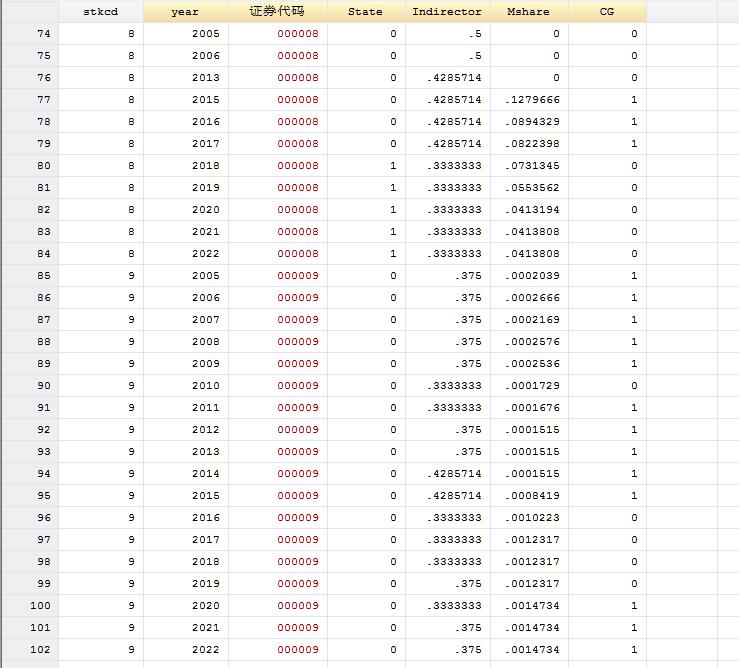Click Mshare value .0002536
The width and height of the screenshot is (739, 668).
coord(529,363)
